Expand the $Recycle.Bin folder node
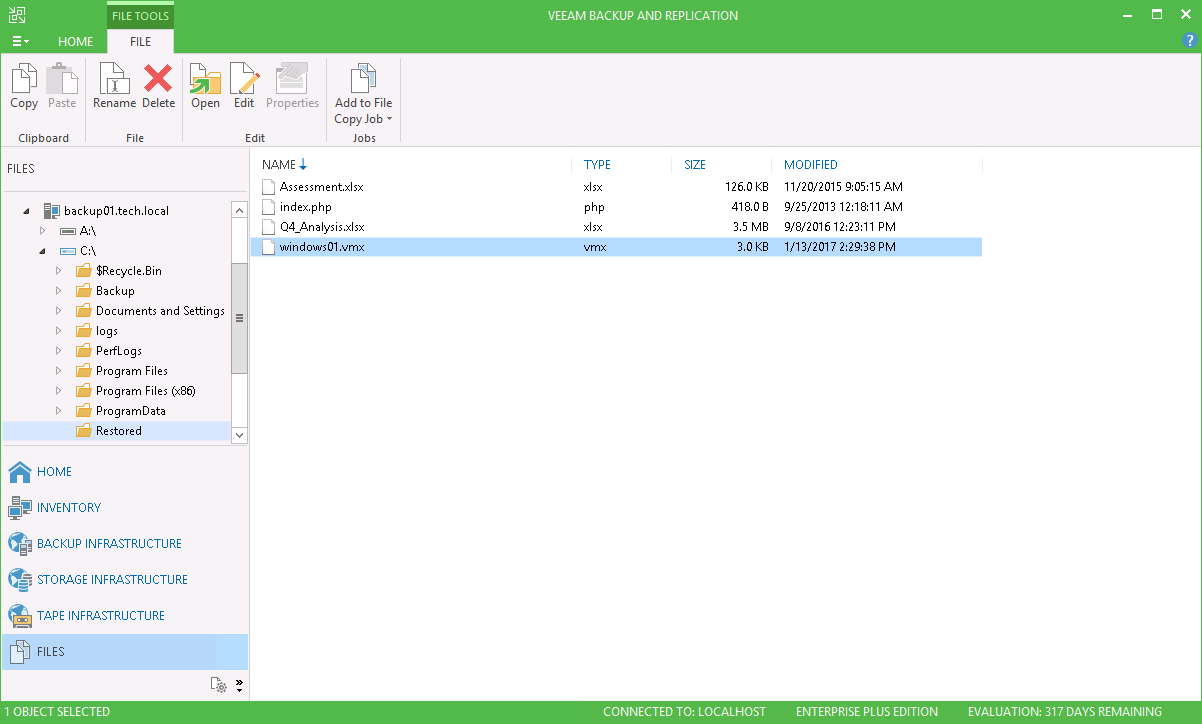1202x724 pixels. pyautogui.click(x=59, y=271)
